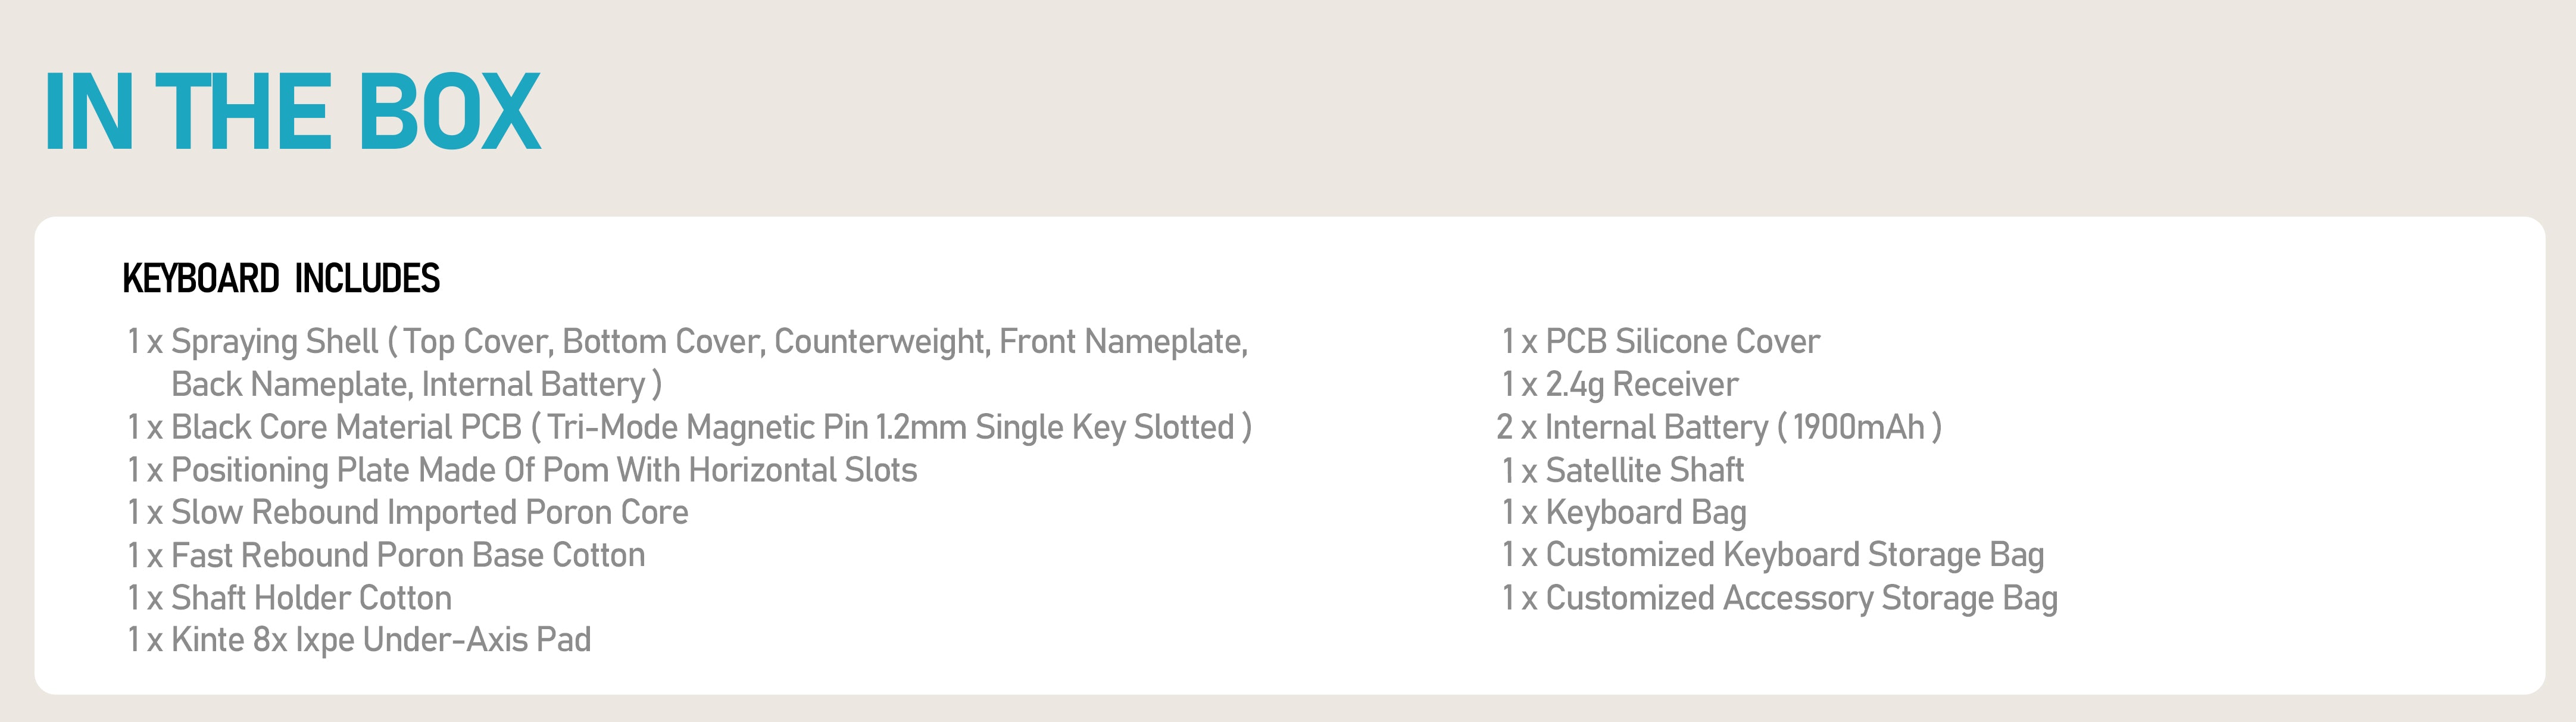The width and height of the screenshot is (2576, 722).
Task: Click Customized Keyboard Storage Bag
Action: (x=1773, y=555)
